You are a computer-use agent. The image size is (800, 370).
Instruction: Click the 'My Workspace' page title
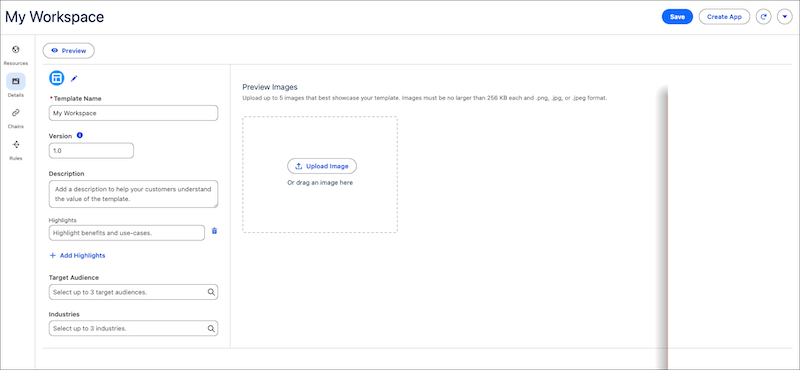click(x=55, y=17)
